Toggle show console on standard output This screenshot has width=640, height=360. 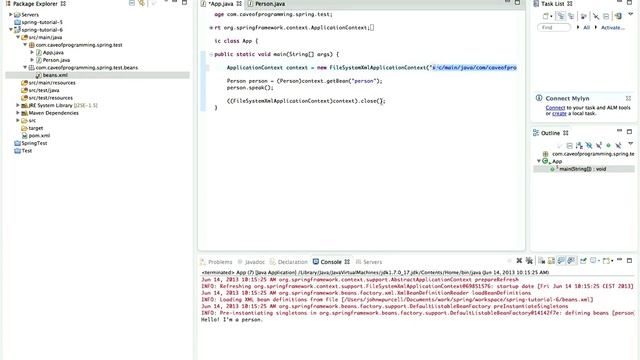[561, 260]
